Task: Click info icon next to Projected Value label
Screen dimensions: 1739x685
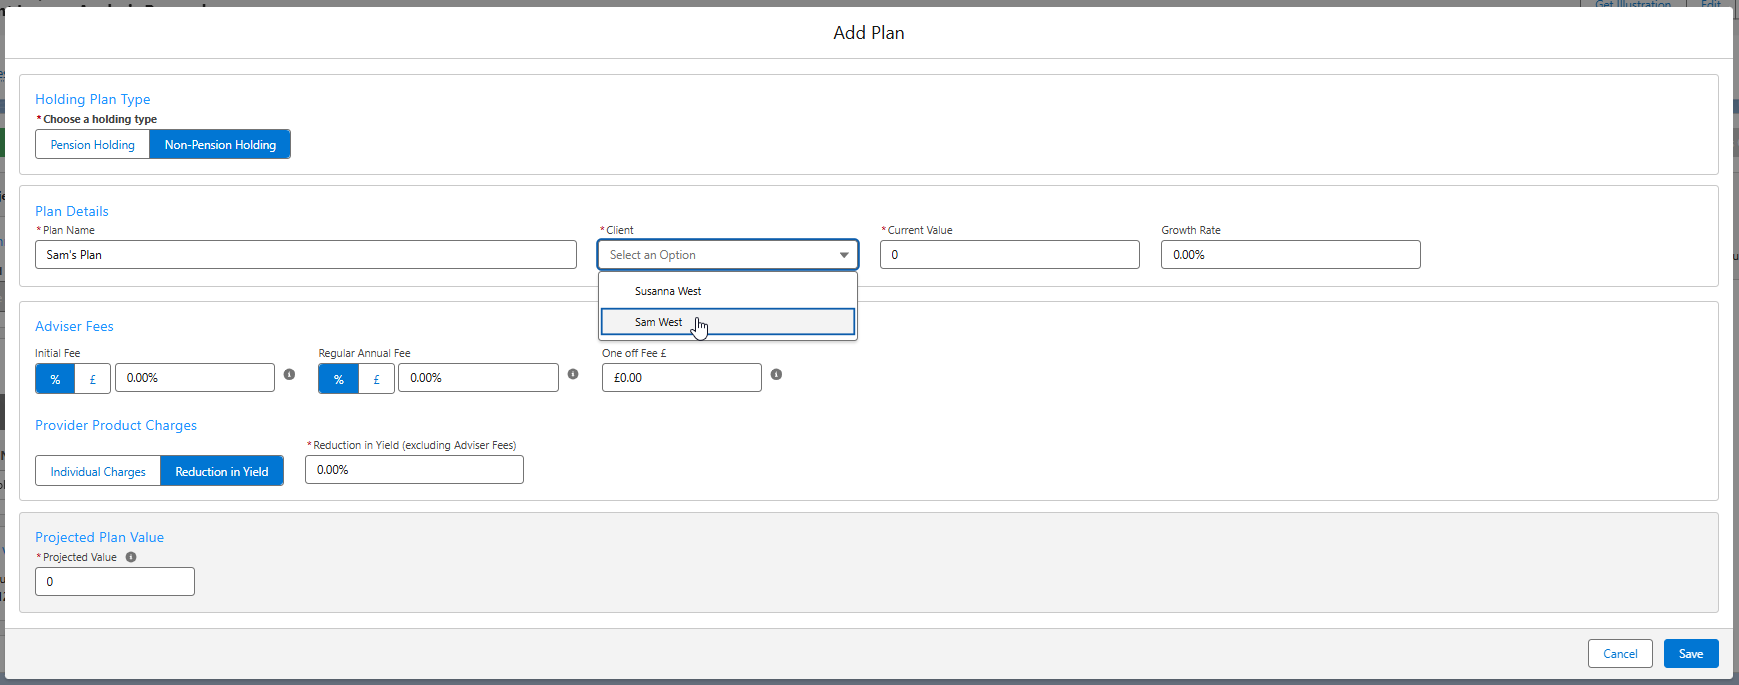Action: [131, 557]
